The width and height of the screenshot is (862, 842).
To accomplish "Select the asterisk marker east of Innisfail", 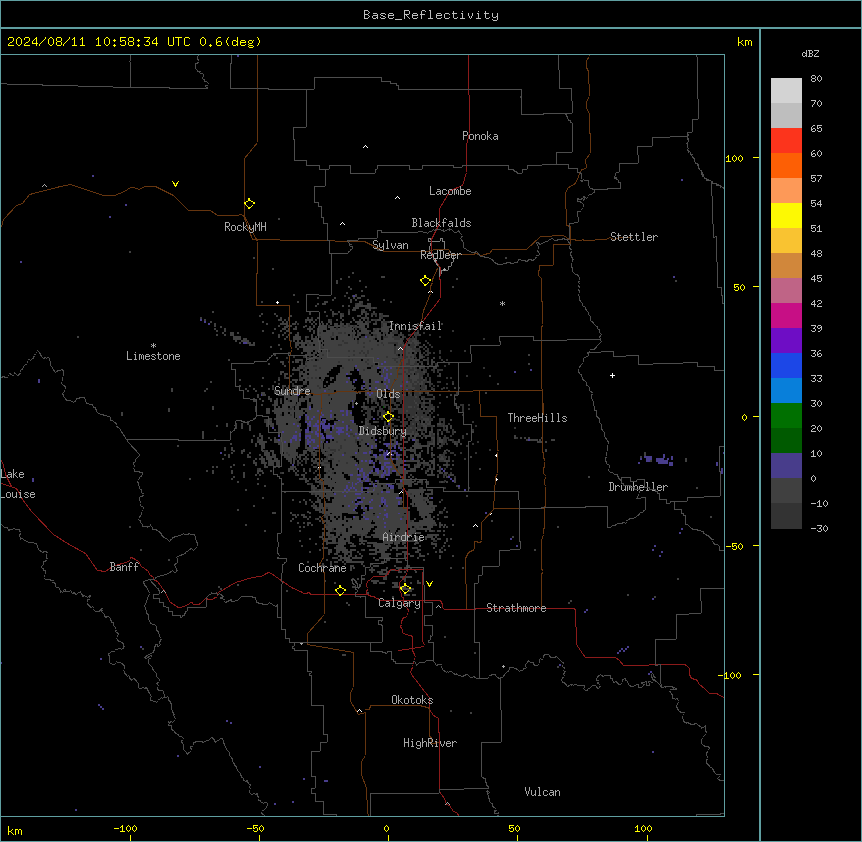I will click(502, 304).
